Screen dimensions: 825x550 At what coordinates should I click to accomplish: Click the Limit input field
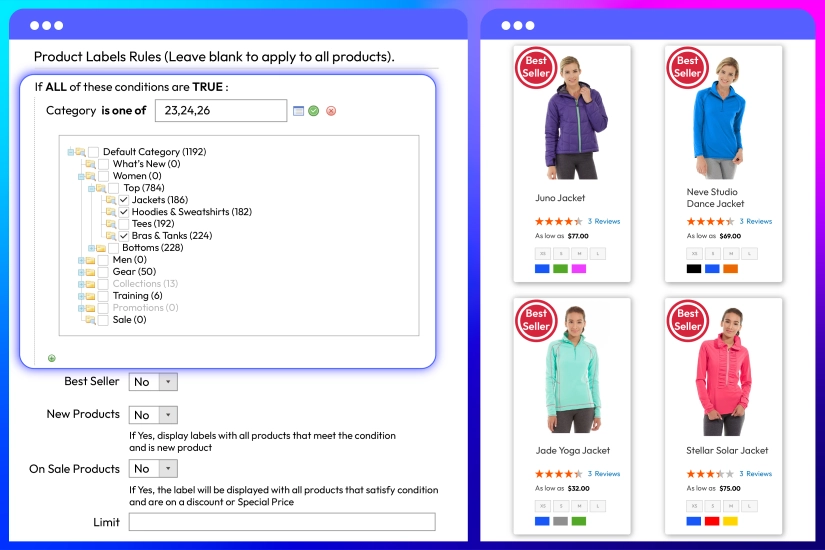tap(282, 522)
